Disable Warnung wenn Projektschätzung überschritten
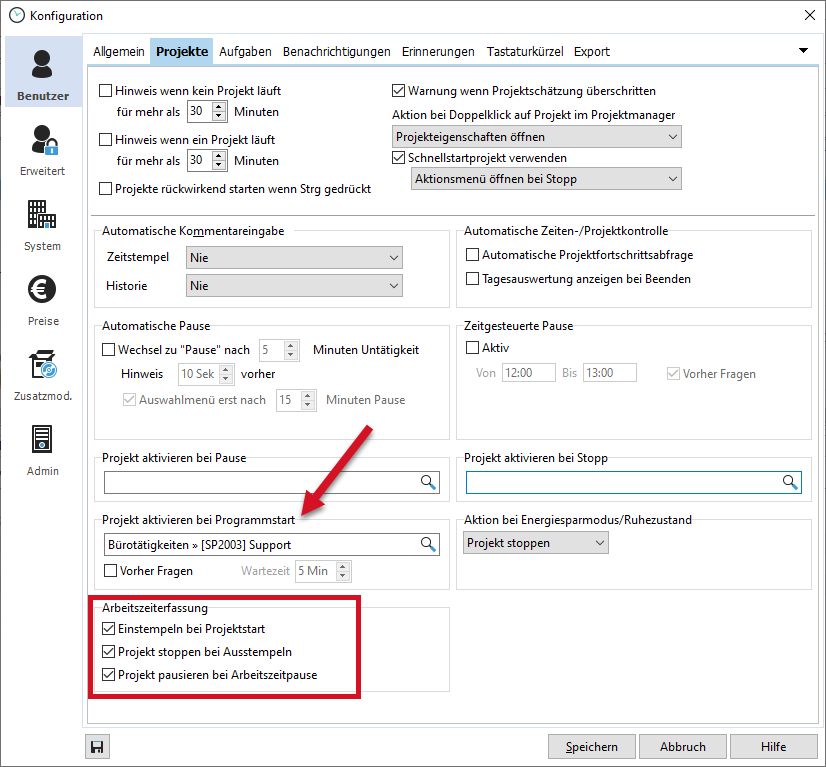 (398, 90)
